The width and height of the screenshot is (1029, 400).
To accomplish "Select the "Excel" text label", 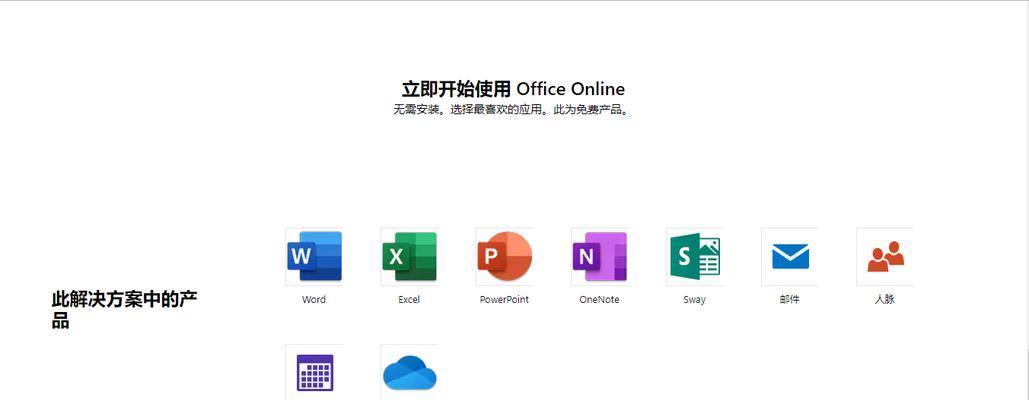I will pos(409,300).
